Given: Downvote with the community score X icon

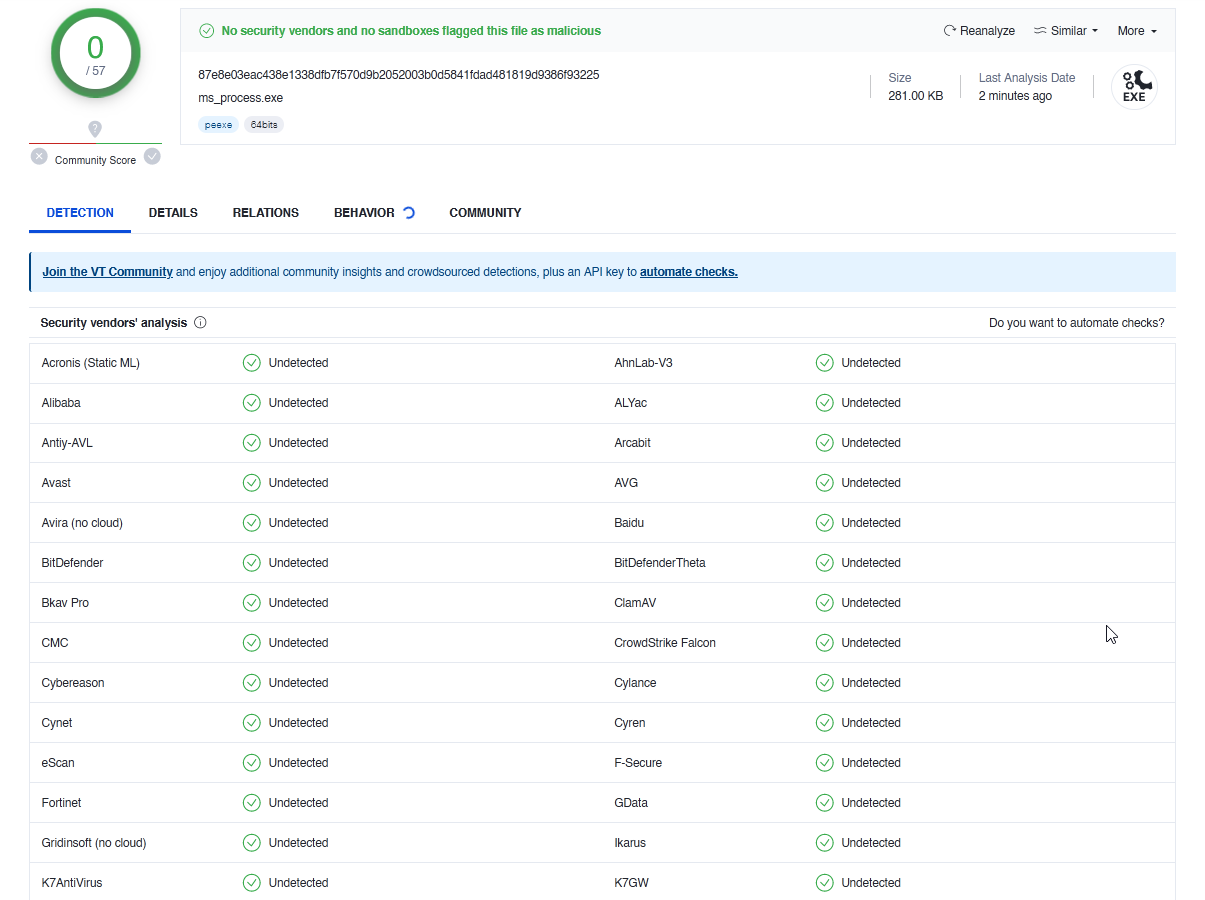Looking at the screenshot, I should pos(39,156).
